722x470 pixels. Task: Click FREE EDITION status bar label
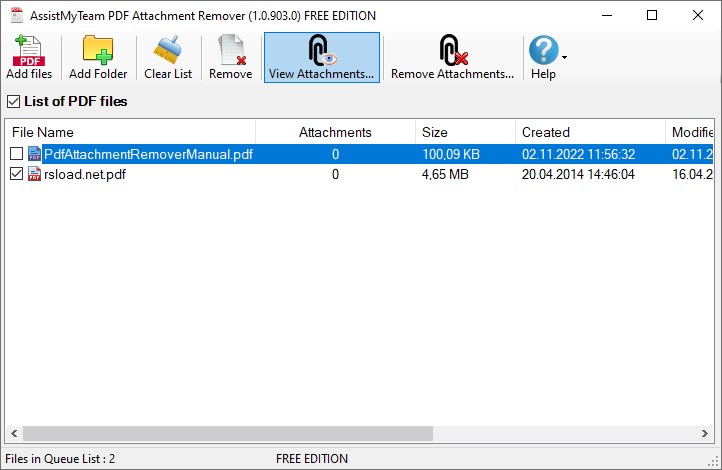coord(312,458)
